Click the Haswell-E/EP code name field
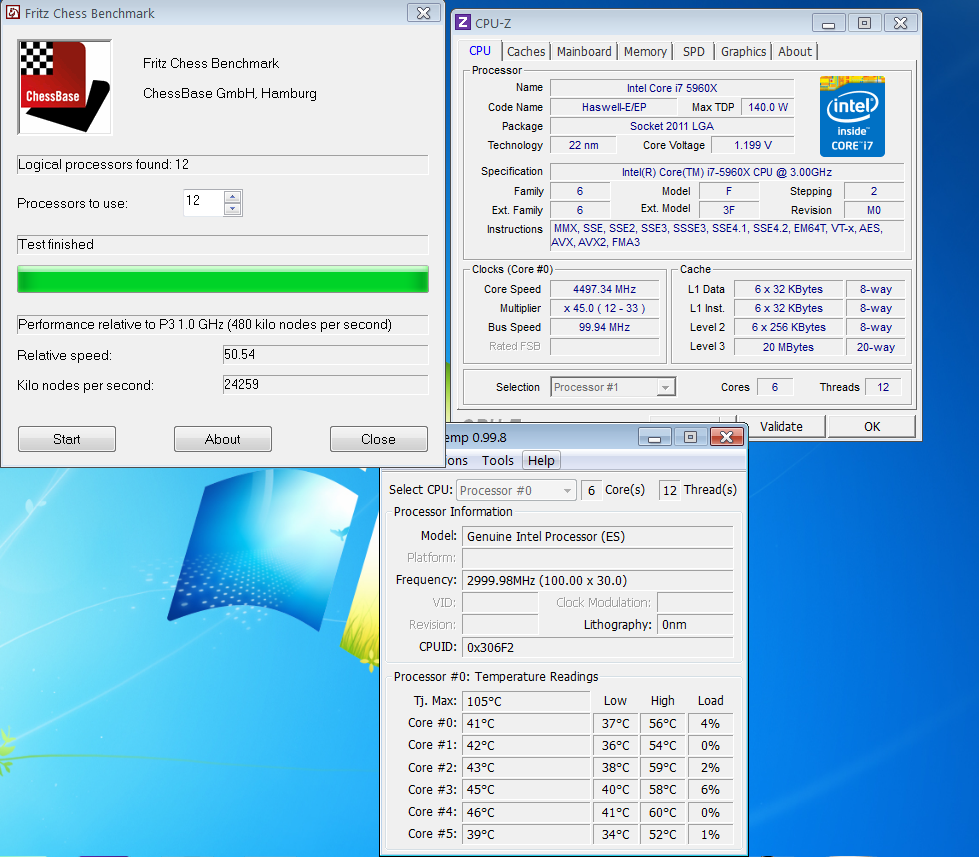The width and height of the screenshot is (979, 857). point(614,107)
